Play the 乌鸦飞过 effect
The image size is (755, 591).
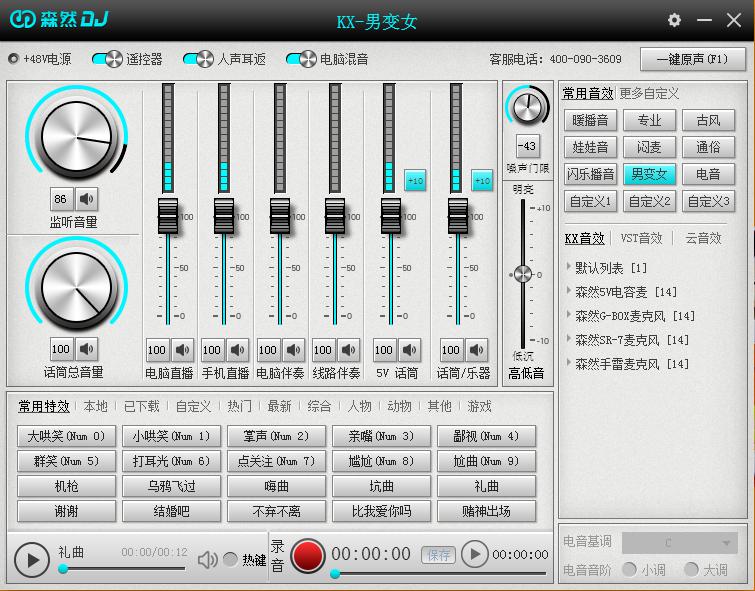(x=171, y=486)
